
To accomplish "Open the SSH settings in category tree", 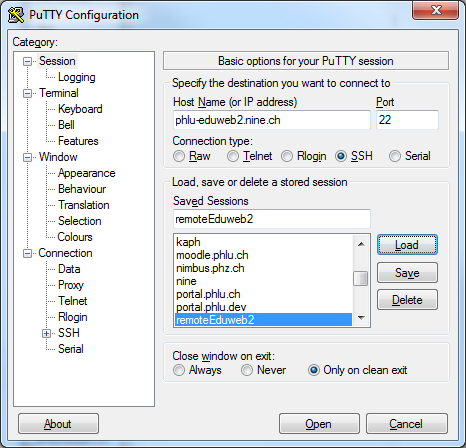I will coord(69,333).
